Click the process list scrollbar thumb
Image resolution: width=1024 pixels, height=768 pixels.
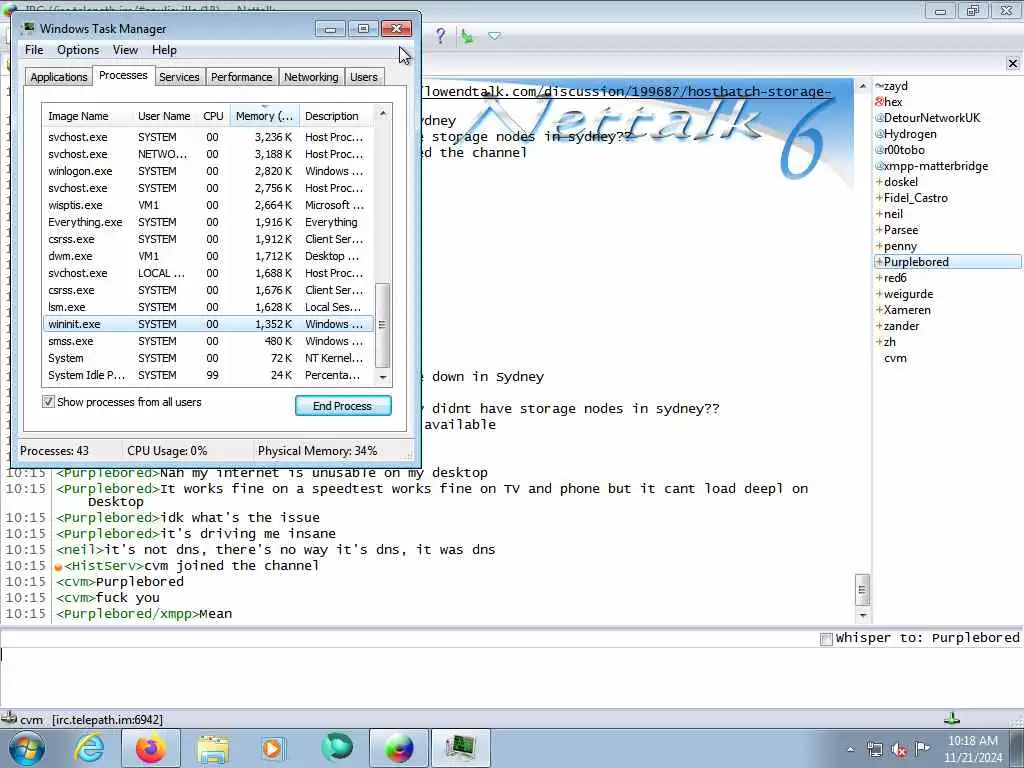[x=383, y=325]
